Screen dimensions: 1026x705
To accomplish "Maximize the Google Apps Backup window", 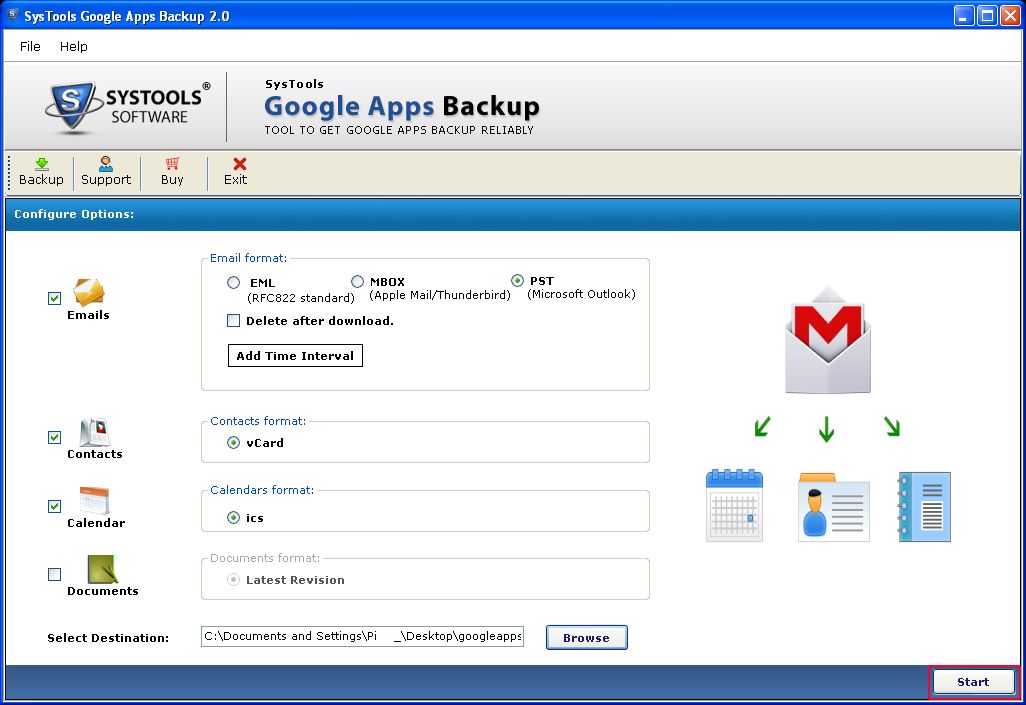I will point(987,16).
